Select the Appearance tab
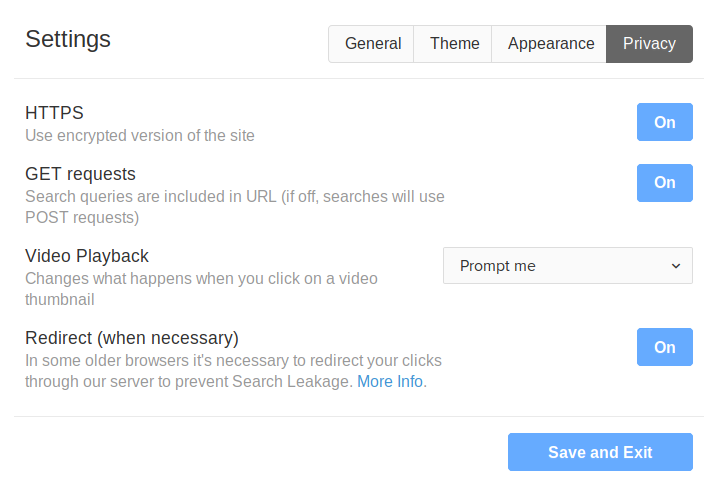 (x=550, y=44)
